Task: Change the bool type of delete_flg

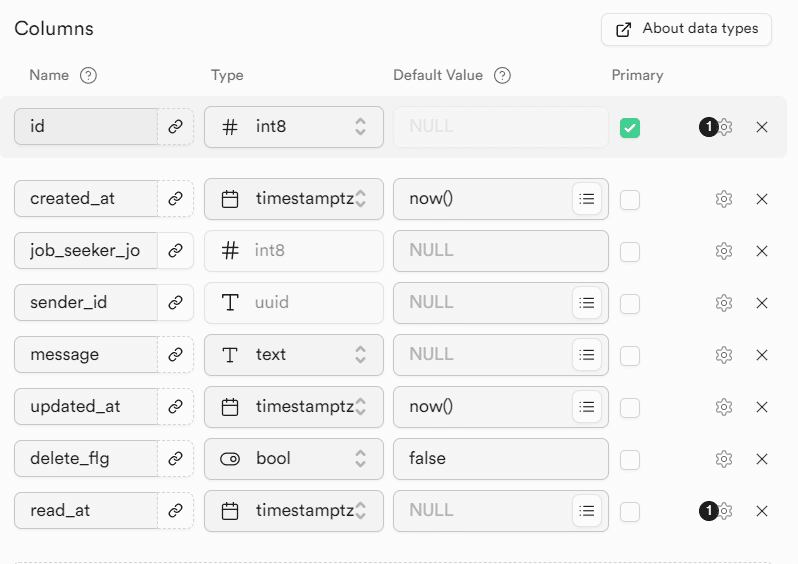Action: click(294, 459)
